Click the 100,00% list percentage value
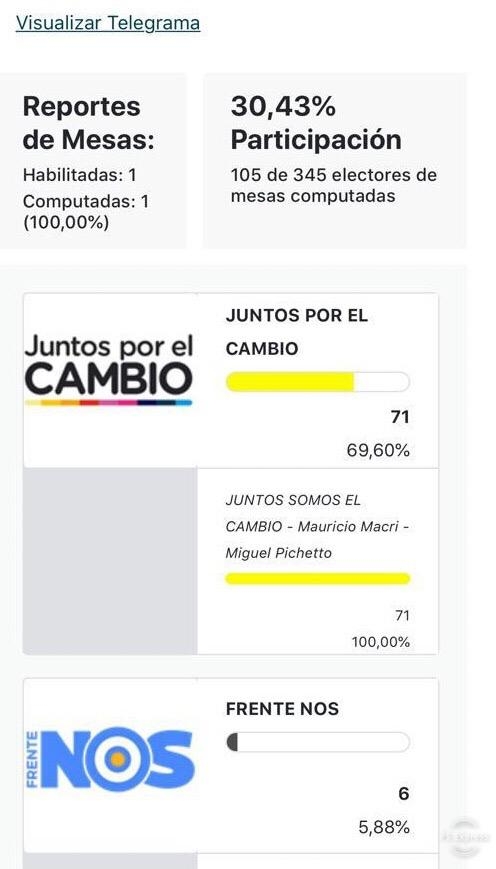This screenshot has width=496, height=869. point(380,642)
